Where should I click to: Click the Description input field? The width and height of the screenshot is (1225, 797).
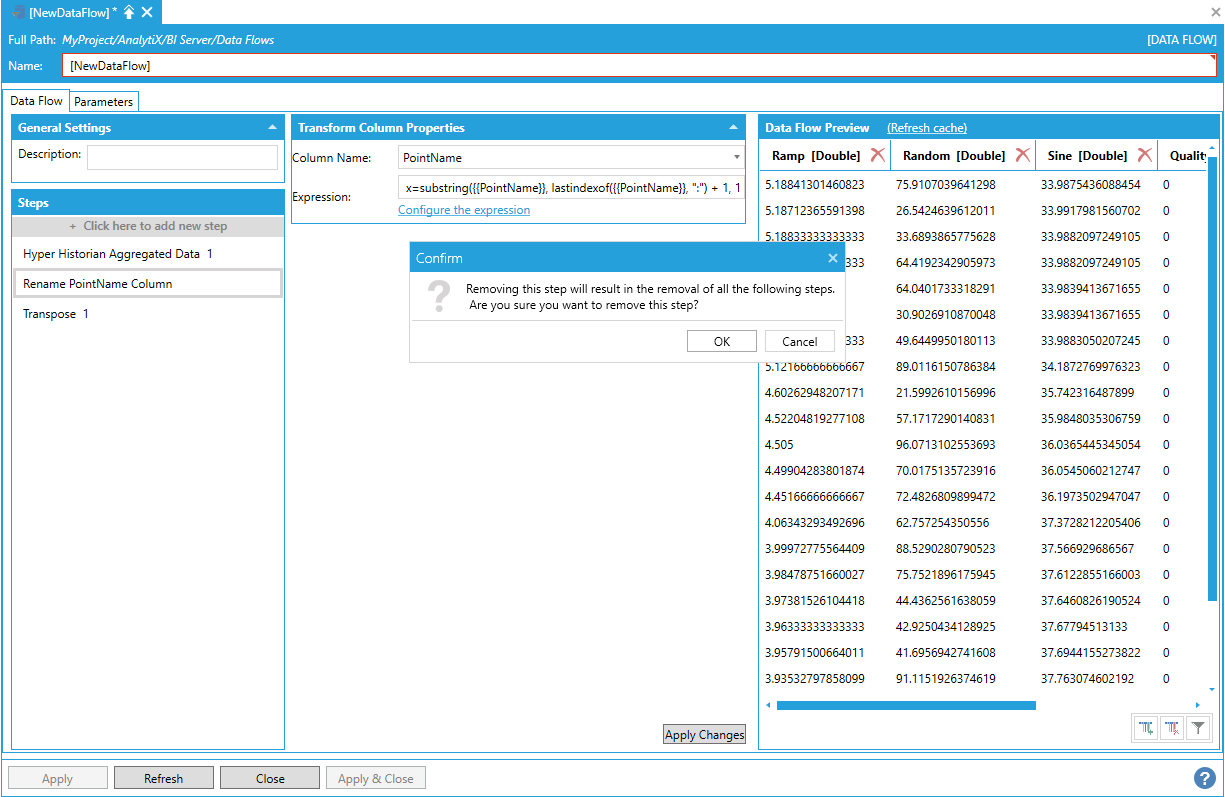coord(182,157)
